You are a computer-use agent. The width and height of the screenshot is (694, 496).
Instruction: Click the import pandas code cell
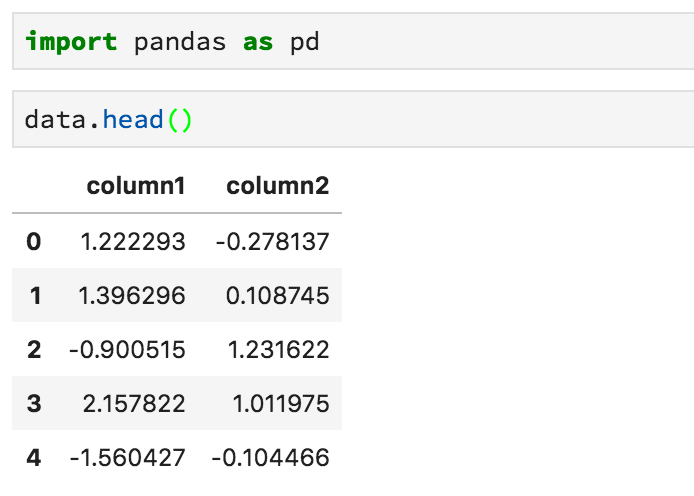pos(353,41)
